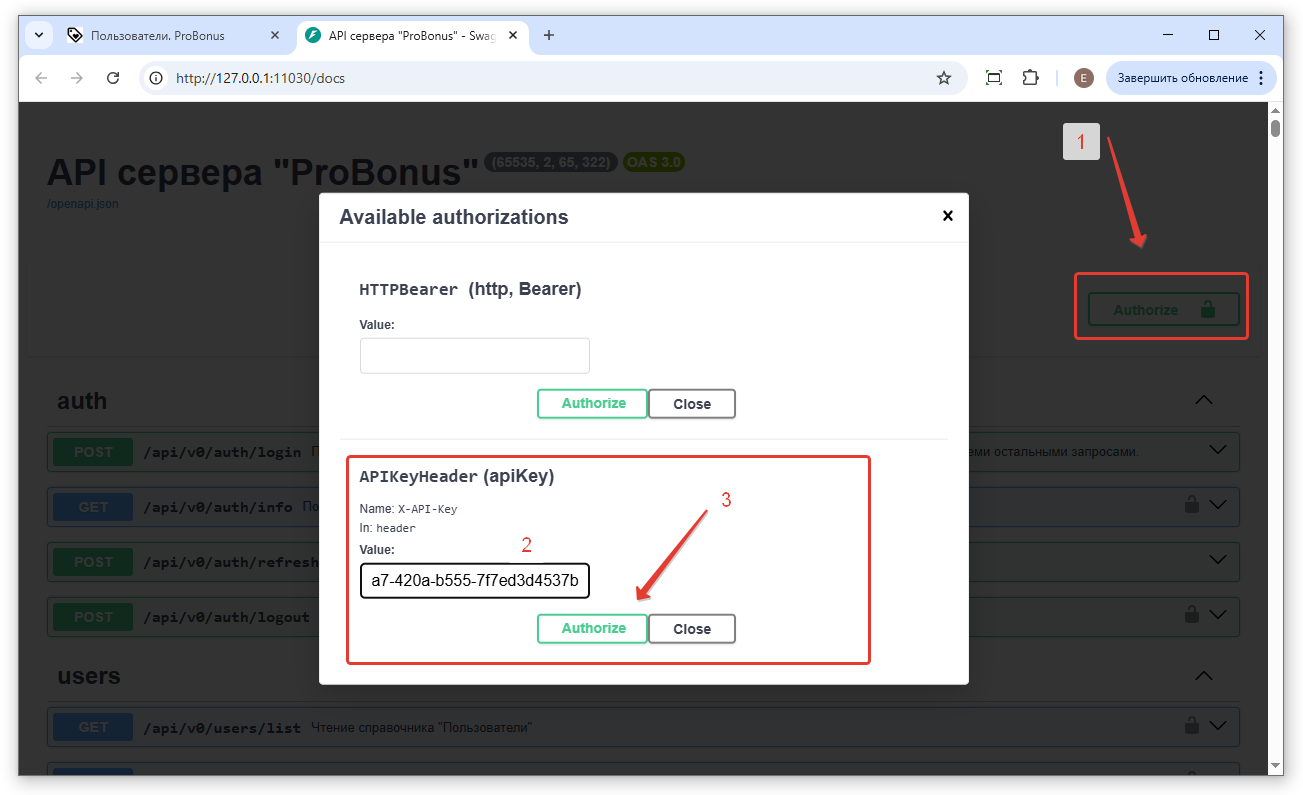
Task: Open a new browser tab
Action: coord(549,35)
